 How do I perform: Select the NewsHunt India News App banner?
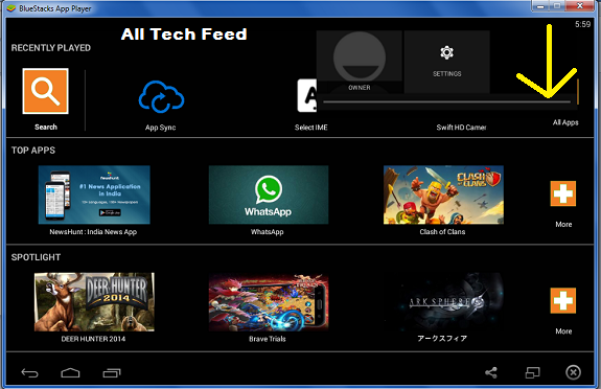(x=94, y=195)
